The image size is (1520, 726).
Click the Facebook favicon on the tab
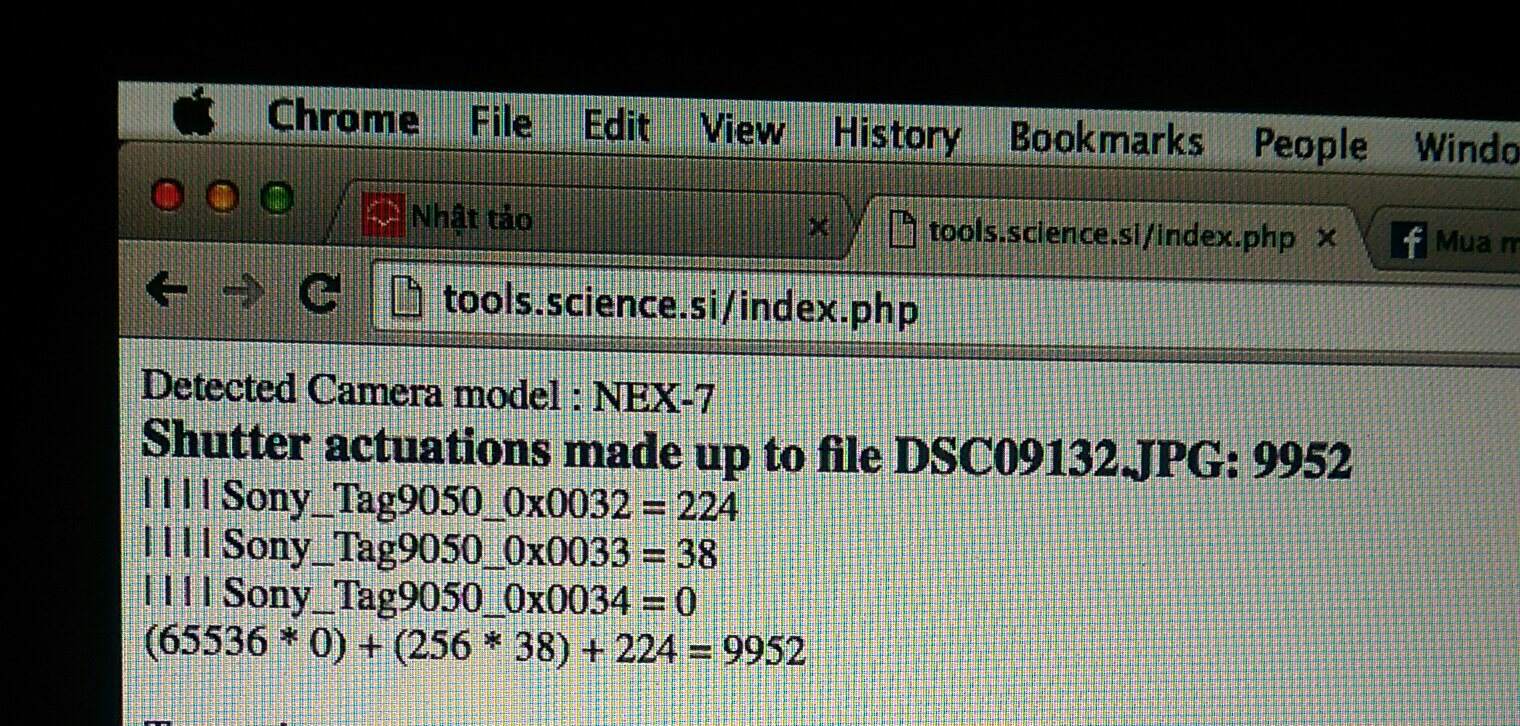point(1408,242)
